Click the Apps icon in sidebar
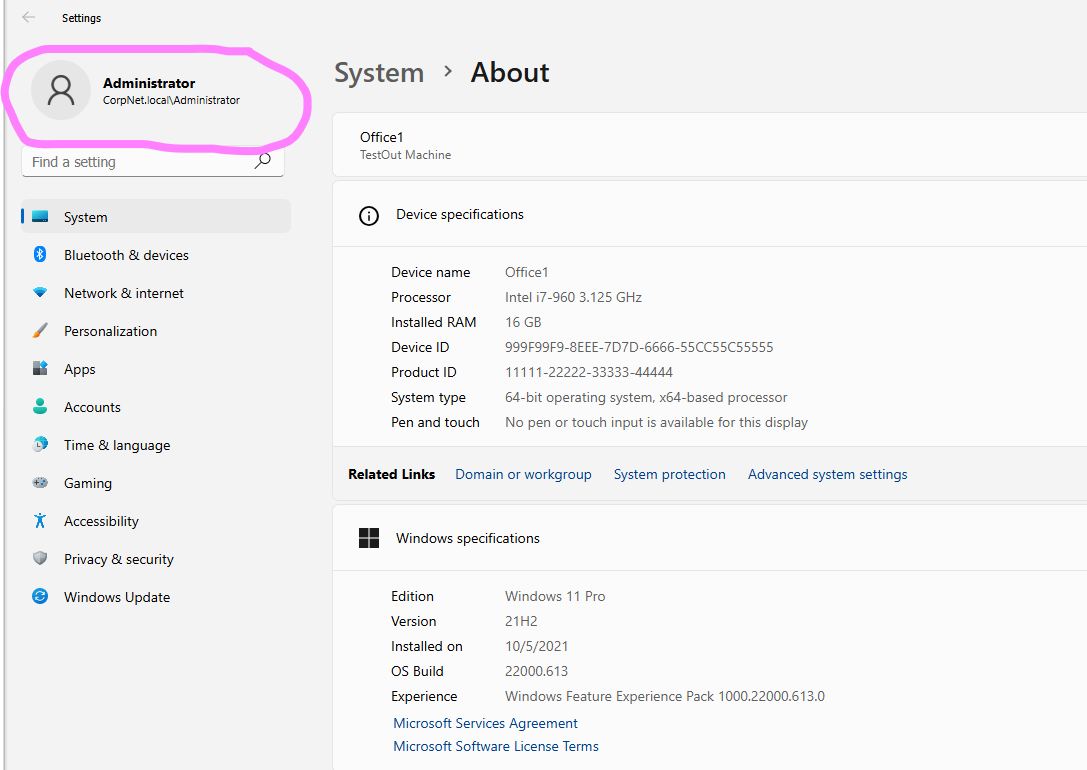1087x770 pixels. pyautogui.click(x=40, y=368)
